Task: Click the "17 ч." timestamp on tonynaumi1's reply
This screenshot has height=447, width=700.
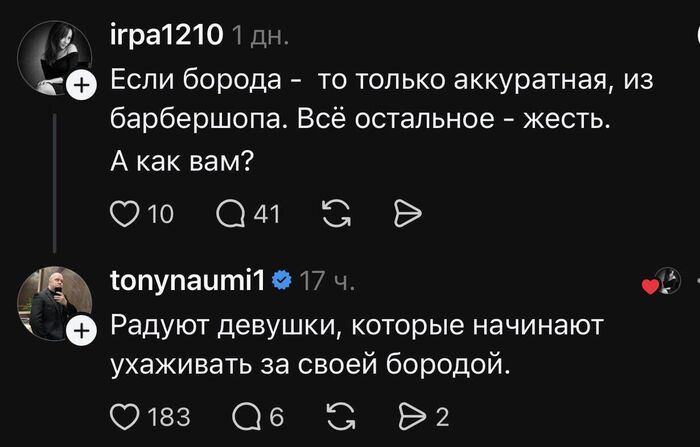Action: [328, 281]
